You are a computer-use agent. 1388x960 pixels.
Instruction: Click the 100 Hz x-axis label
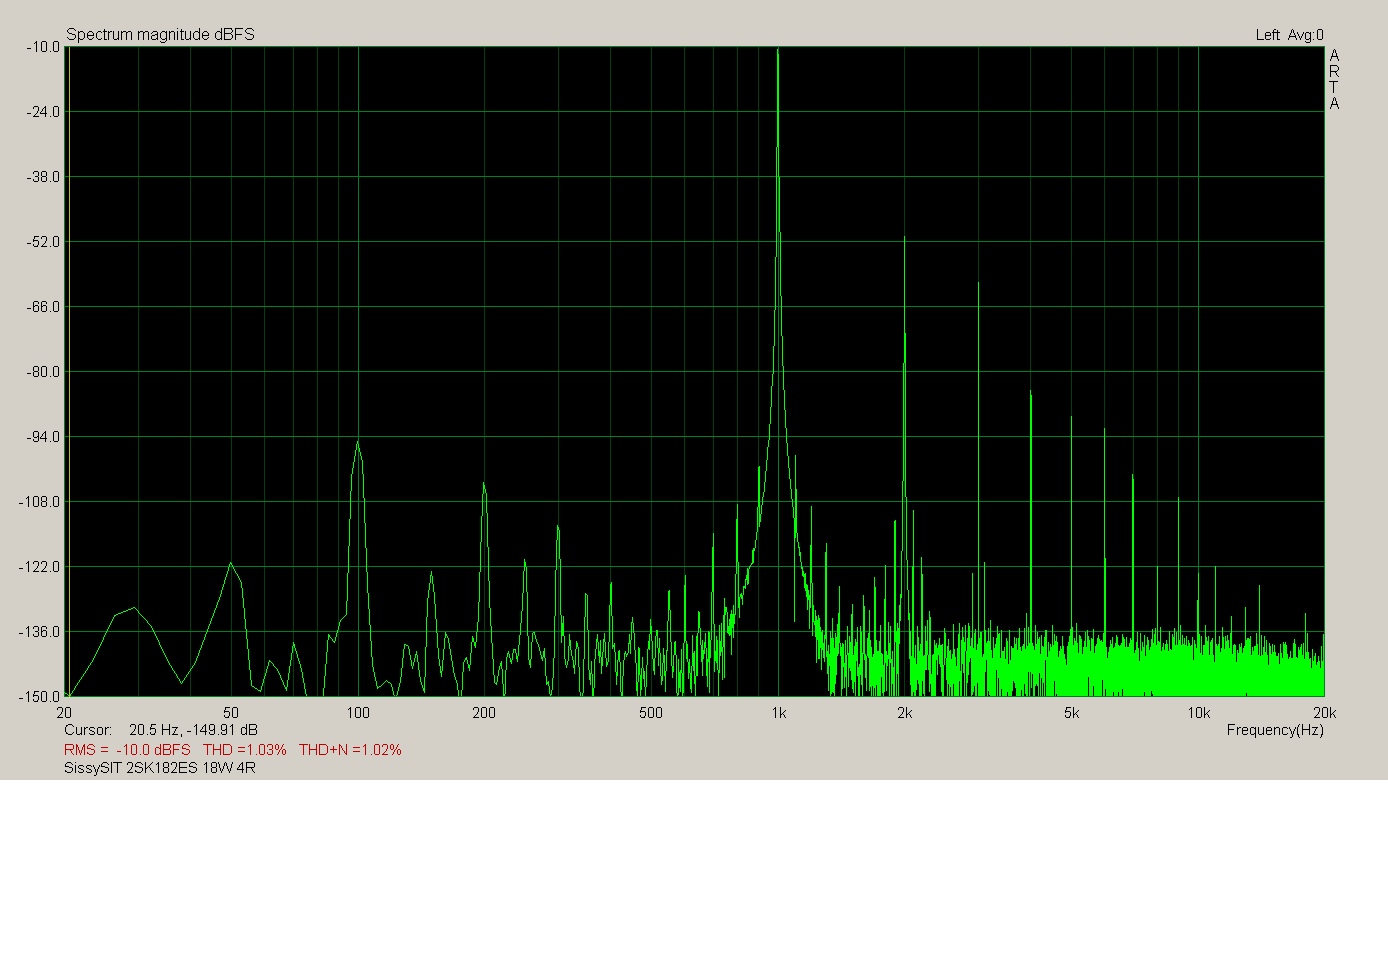click(x=358, y=713)
